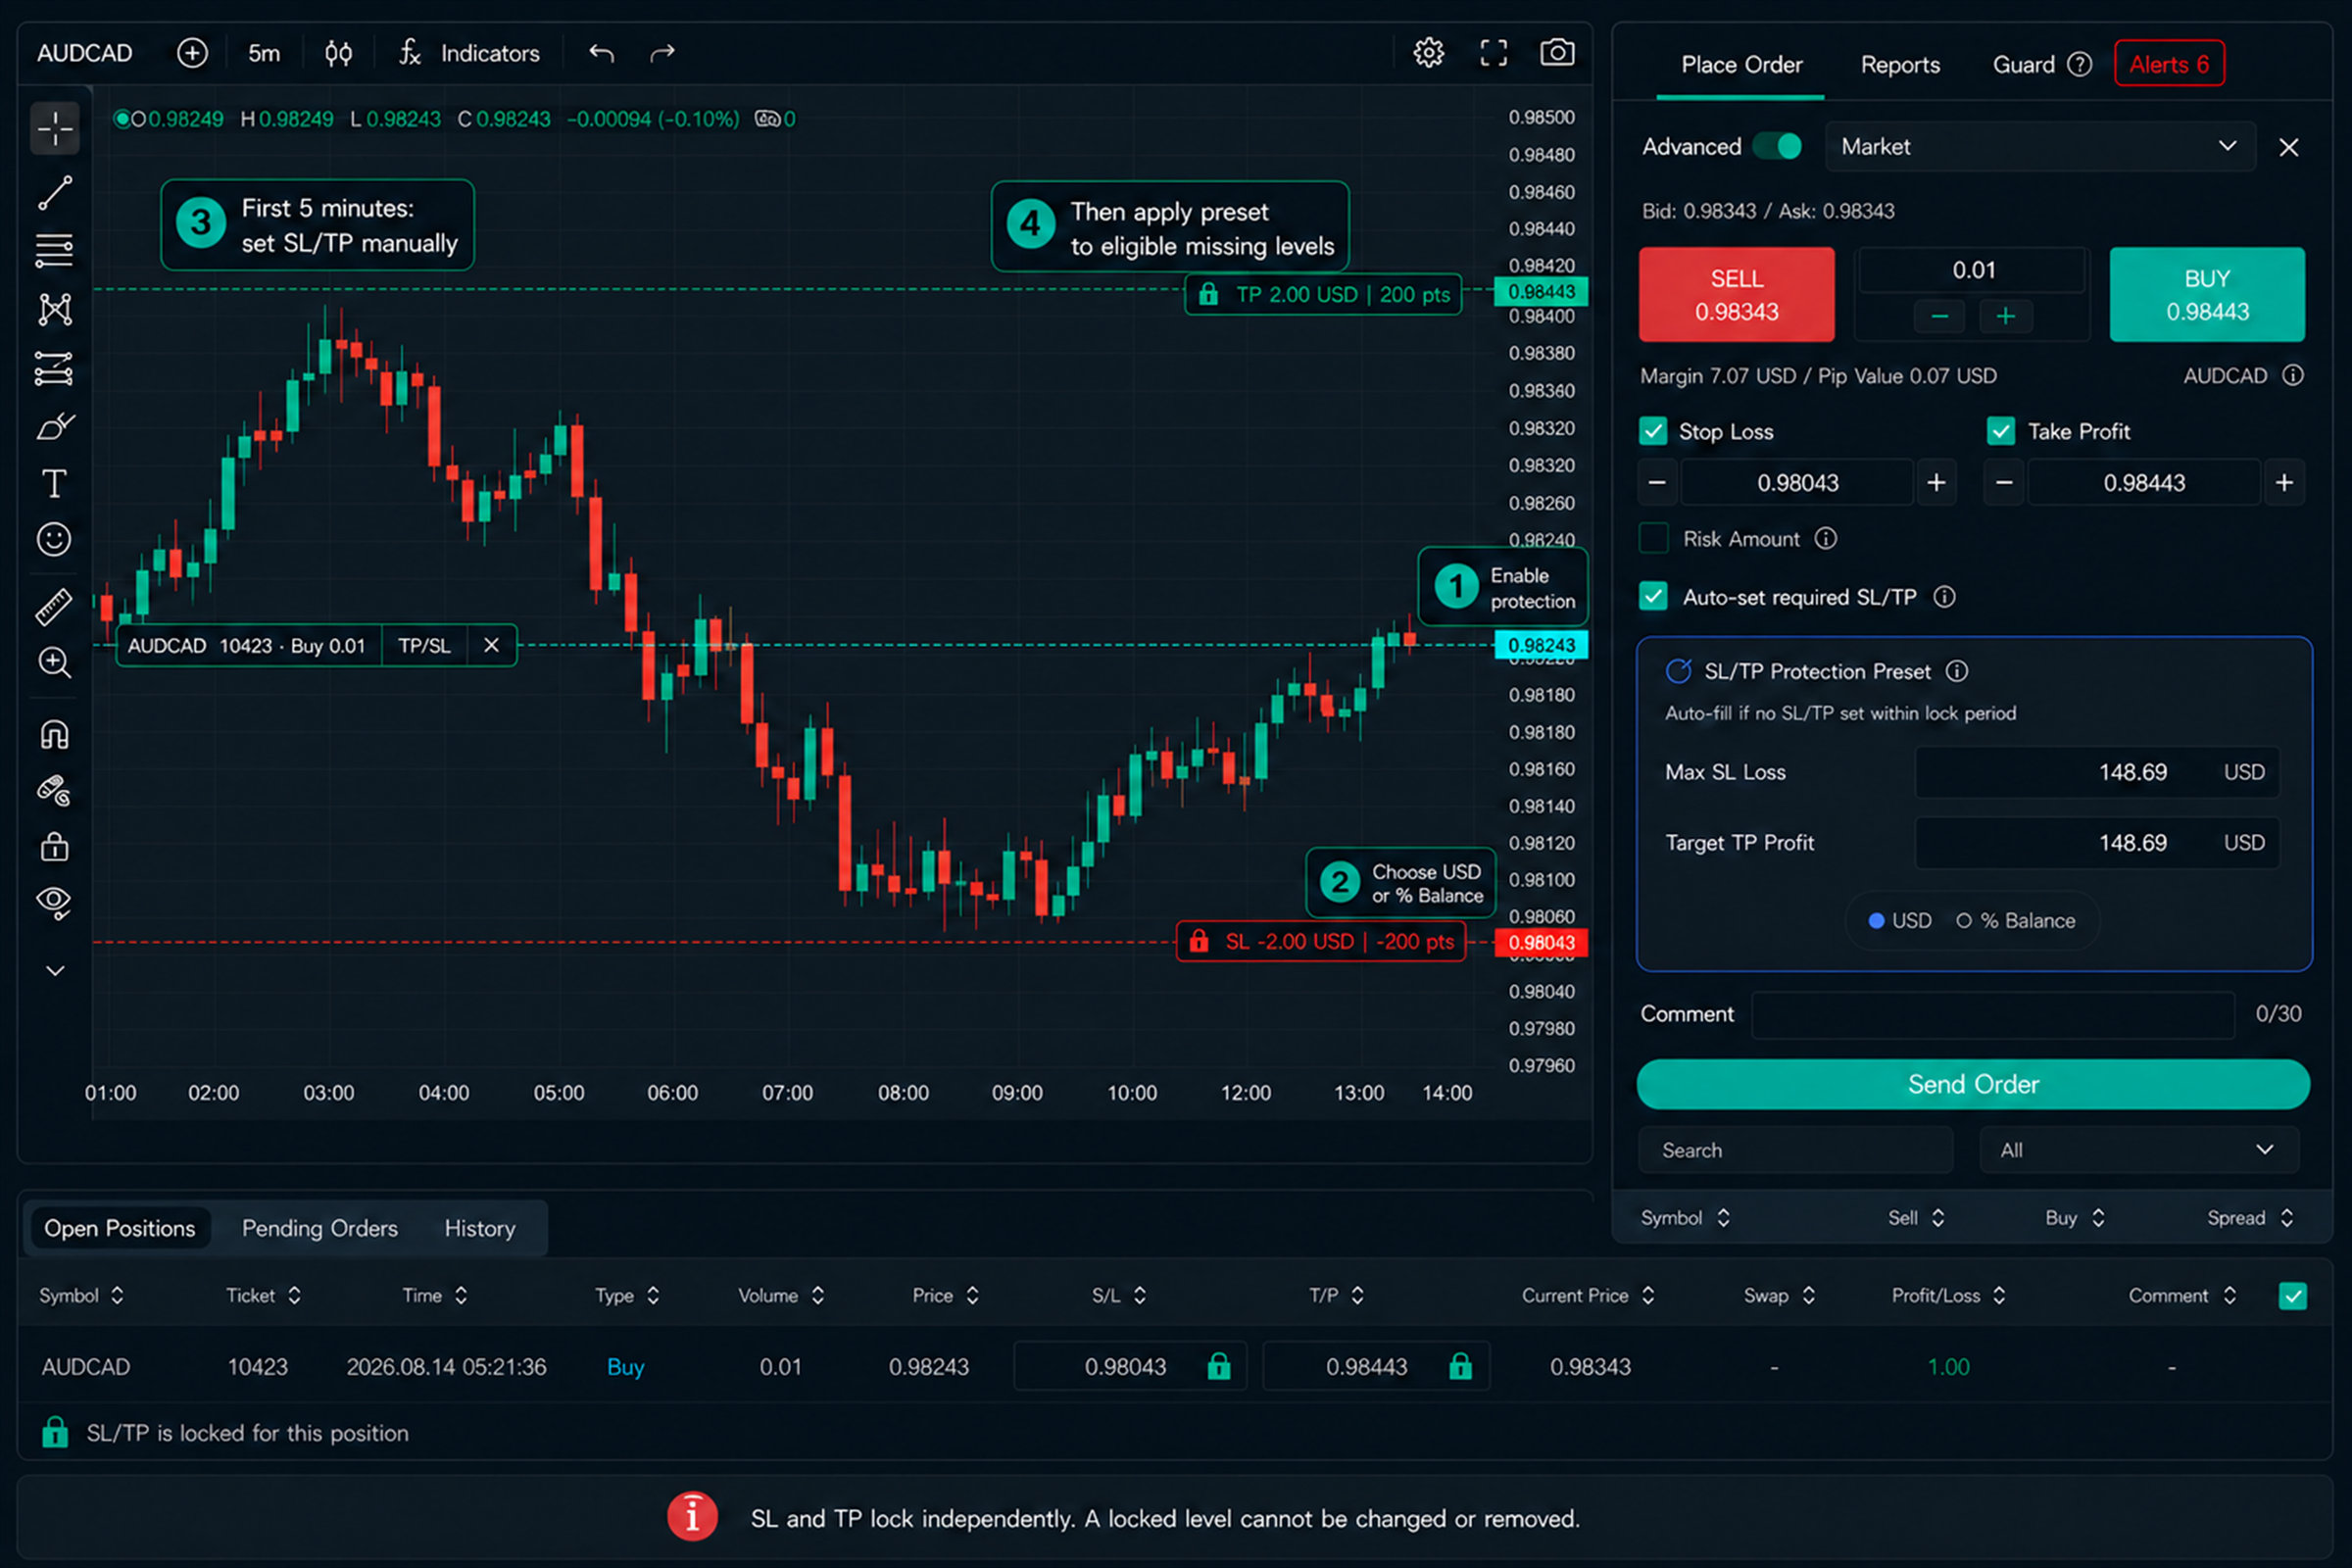The width and height of the screenshot is (2352, 1568).
Task: Switch to the Reports tab
Action: (x=1900, y=64)
